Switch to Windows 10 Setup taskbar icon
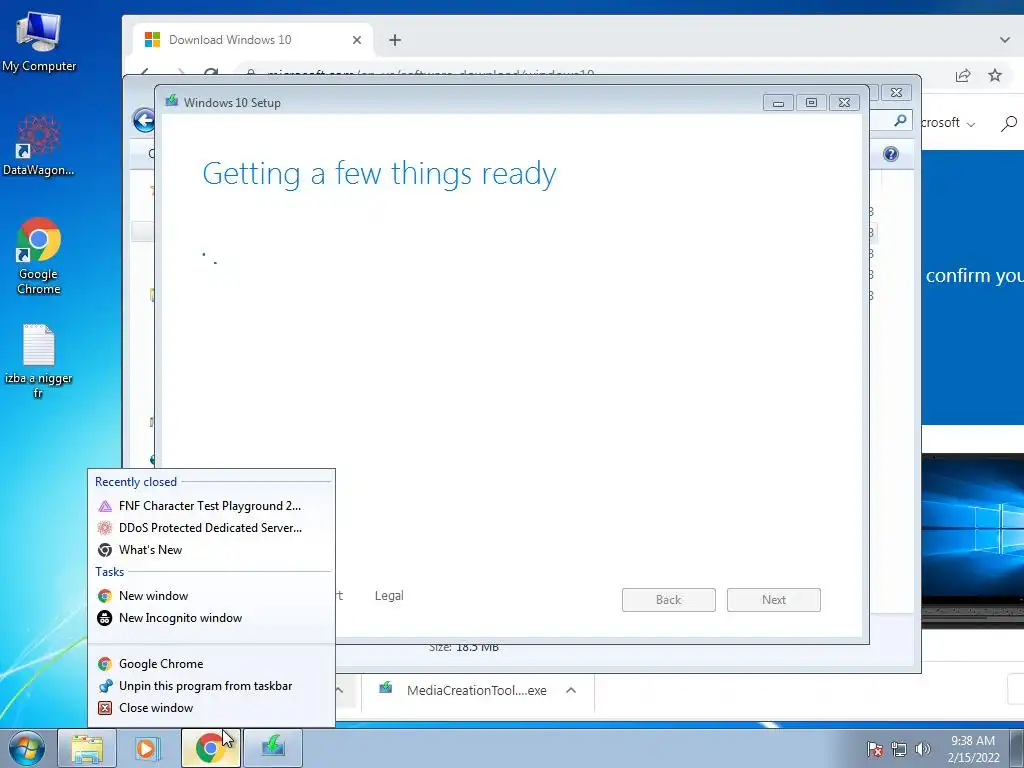The height and width of the screenshot is (768, 1024). [x=273, y=748]
